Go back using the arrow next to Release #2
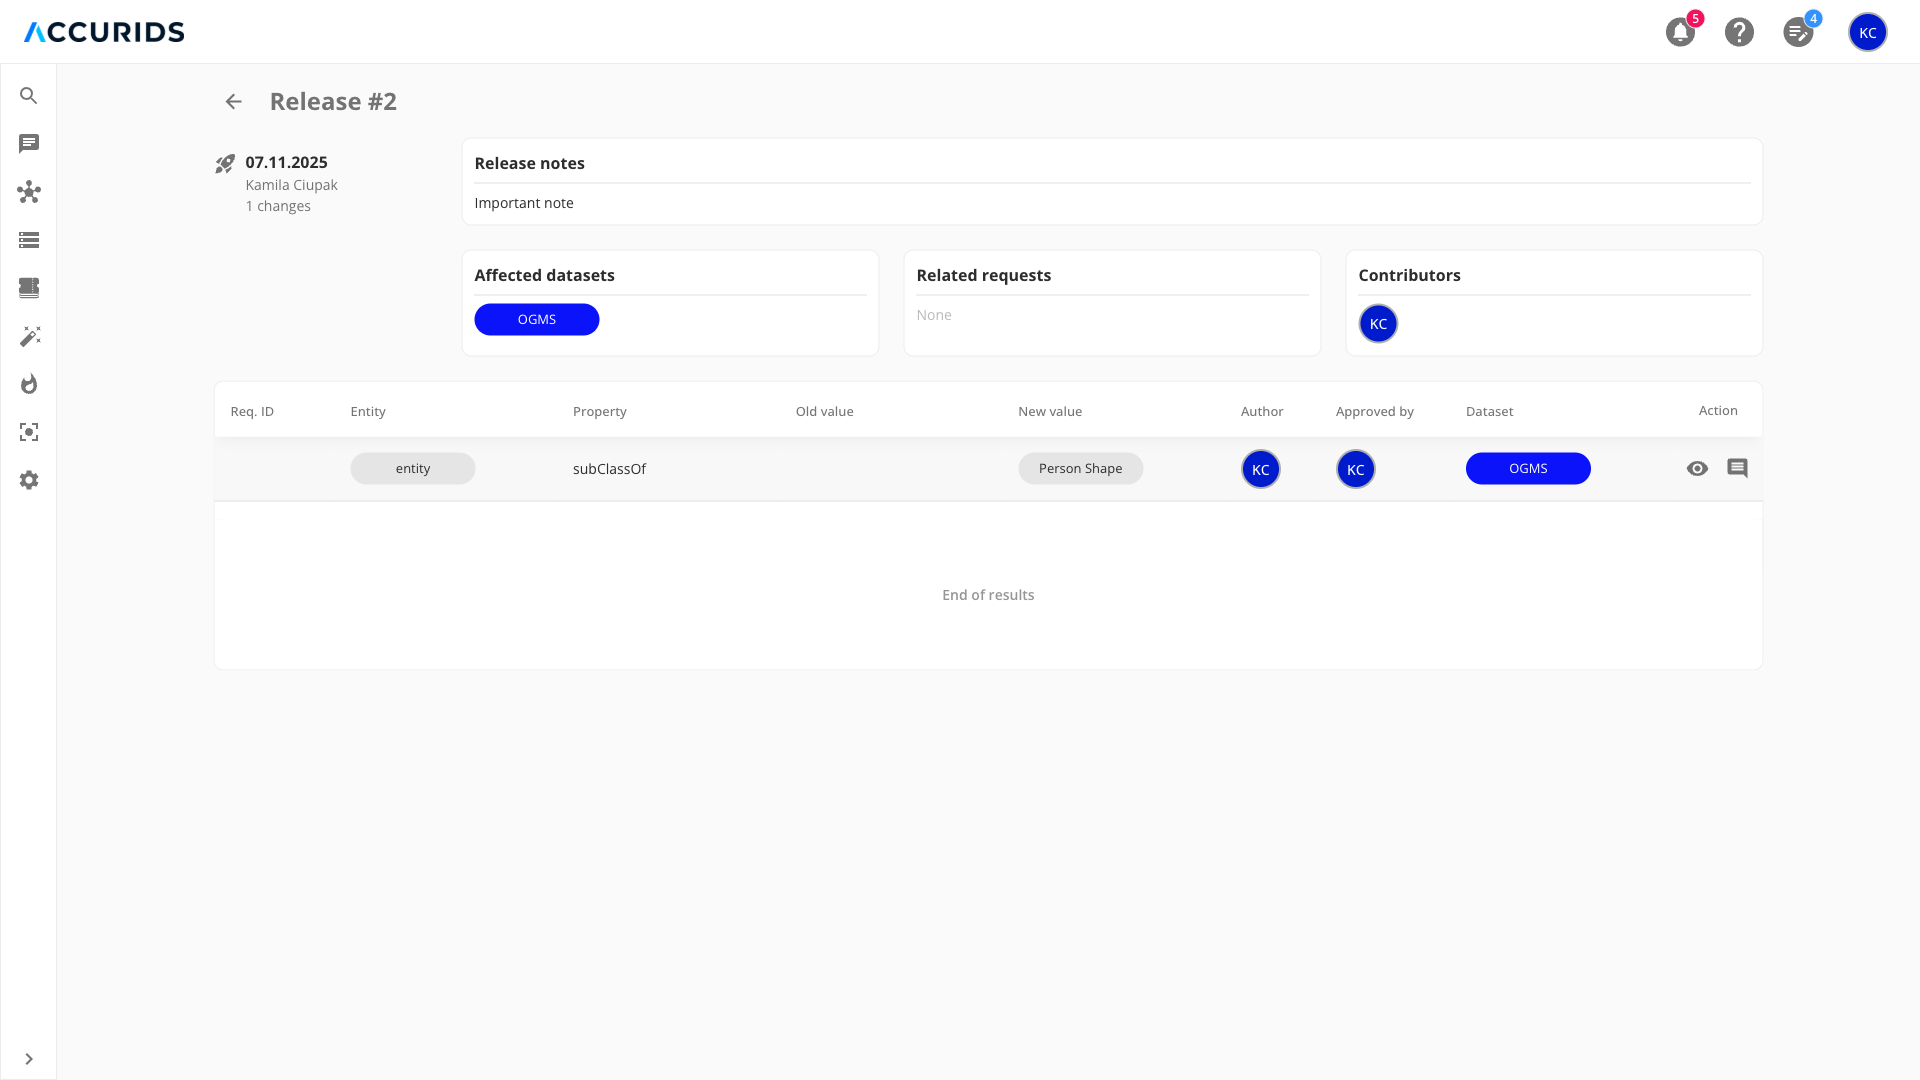Image resolution: width=1920 pixels, height=1080 pixels. click(x=233, y=101)
